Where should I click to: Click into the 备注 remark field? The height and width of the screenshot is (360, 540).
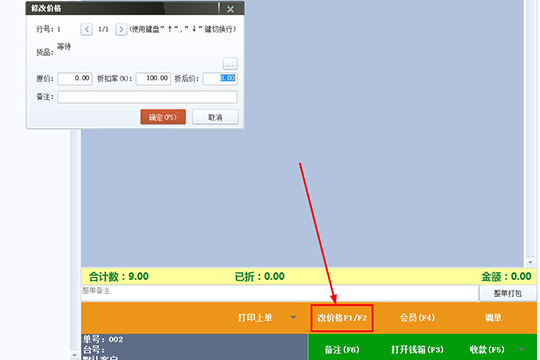pyautogui.click(x=147, y=97)
